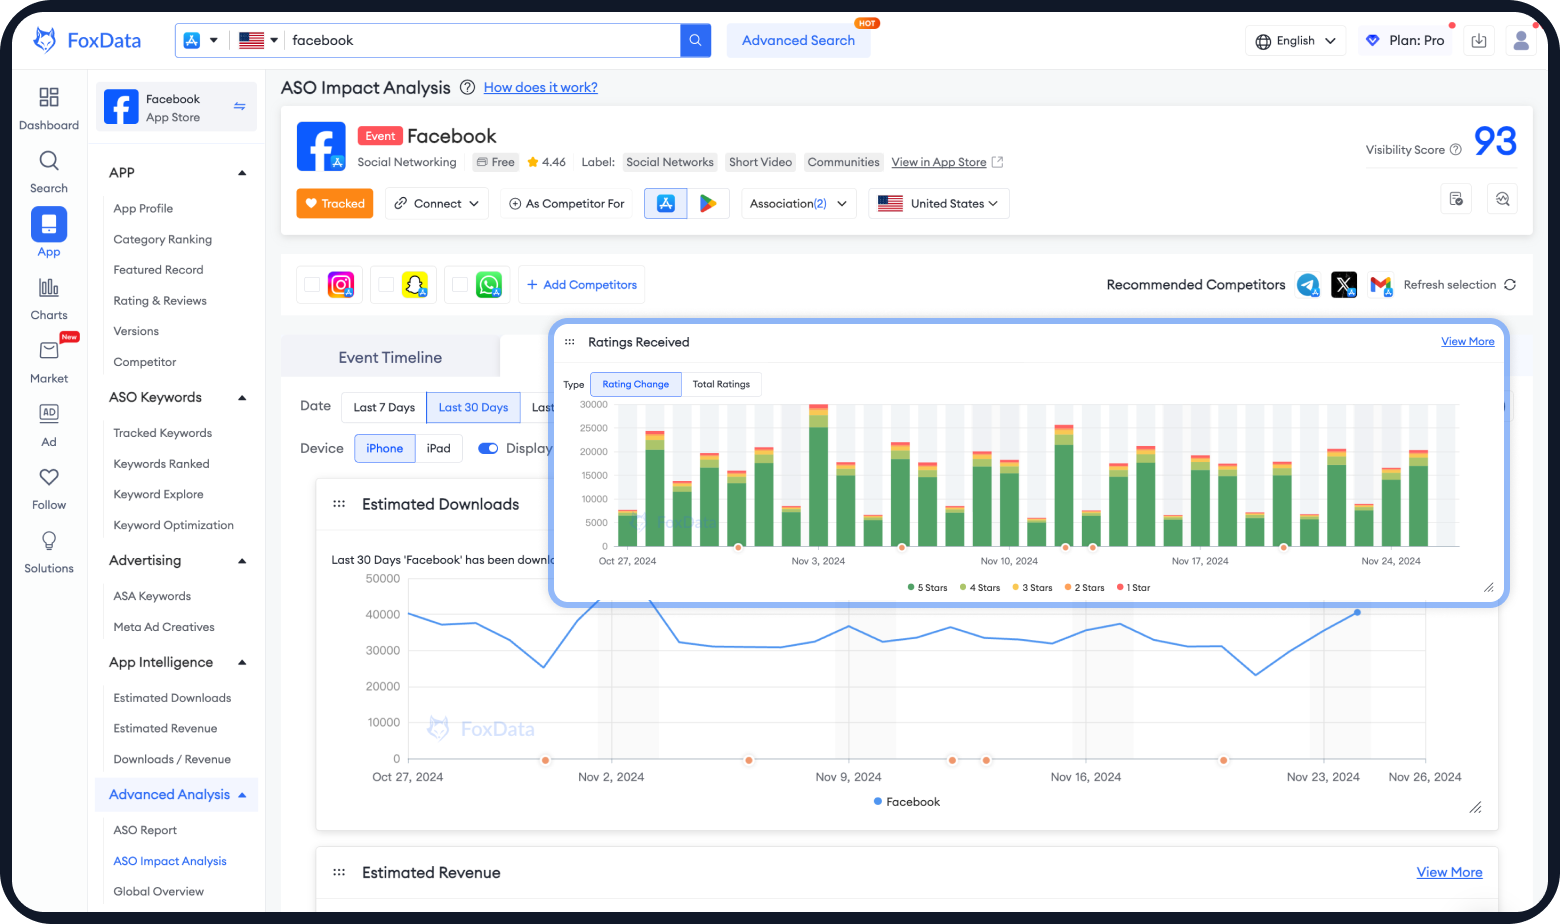Click the Visibility Score help icon
The height and width of the screenshot is (924, 1560).
tap(1456, 150)
